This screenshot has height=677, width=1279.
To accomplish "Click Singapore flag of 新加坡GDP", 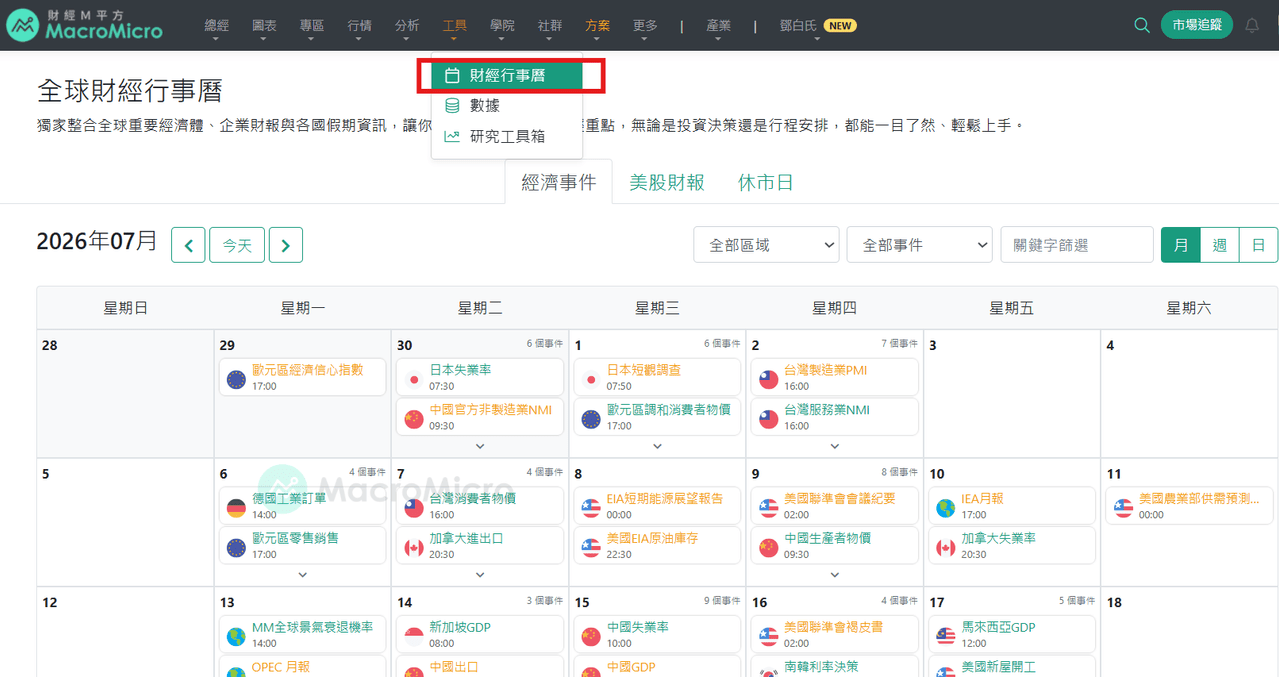I will (x=413, y=637).
